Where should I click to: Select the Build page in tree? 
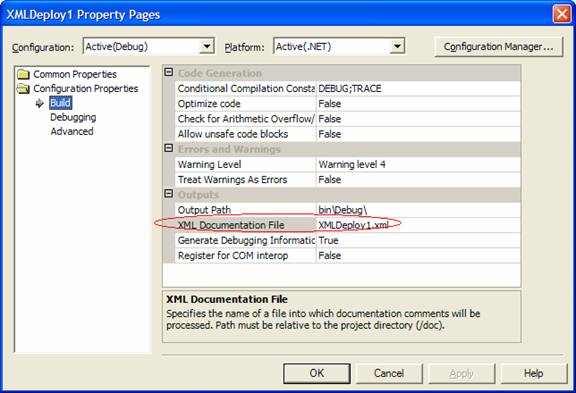click(x=61, y=103)
